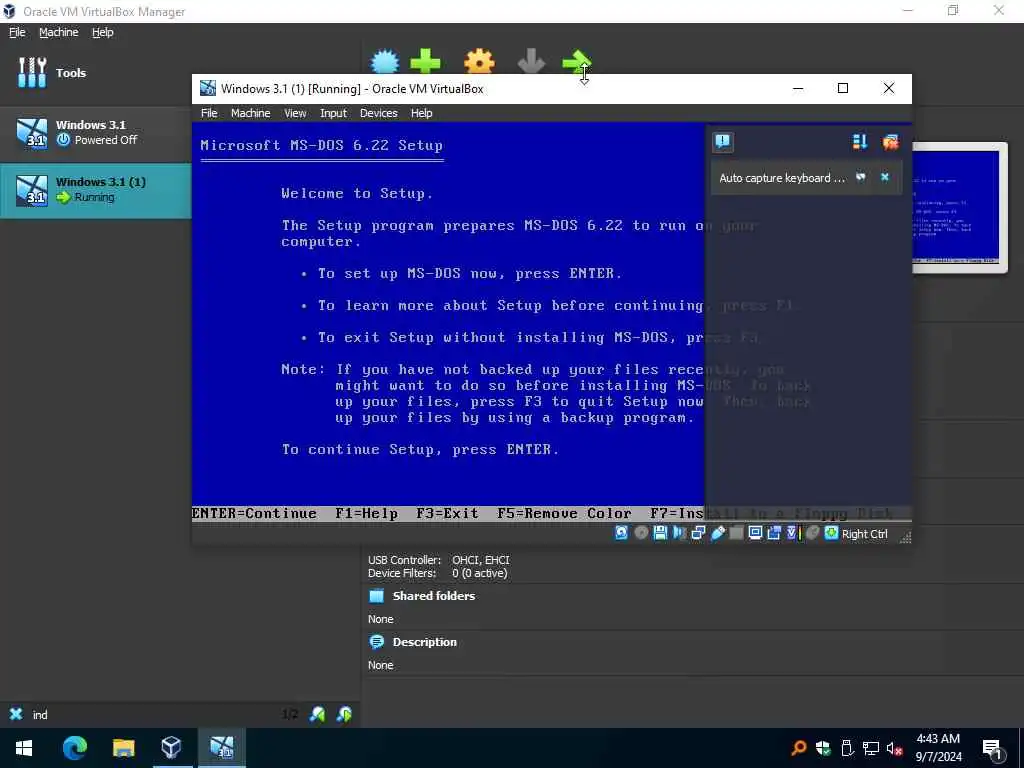Click the muted volume tray icon
Screen dimensions: 1024x768
point(894,748)
